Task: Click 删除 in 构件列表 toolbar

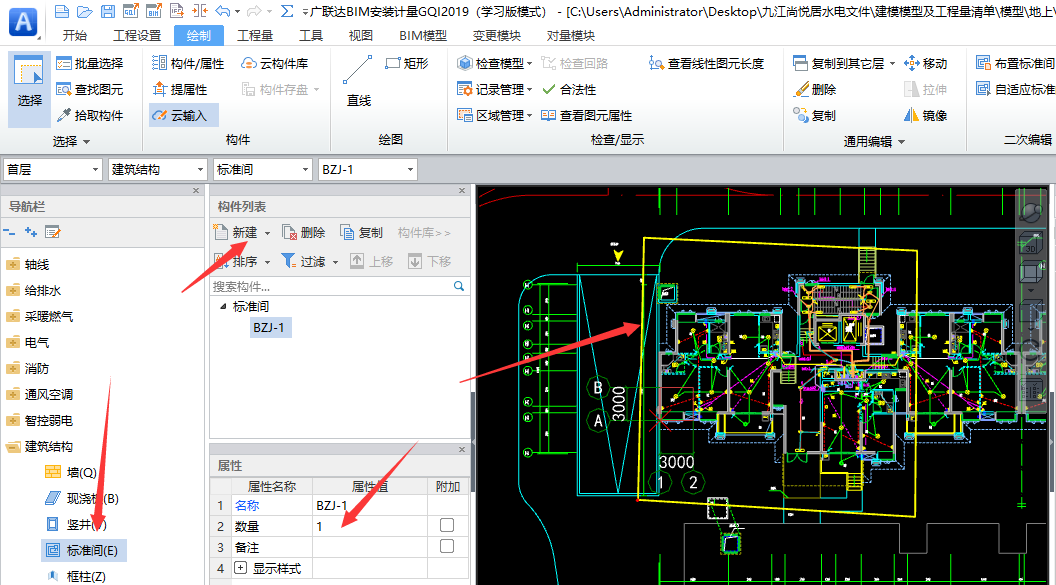Action: click(304, 232)
